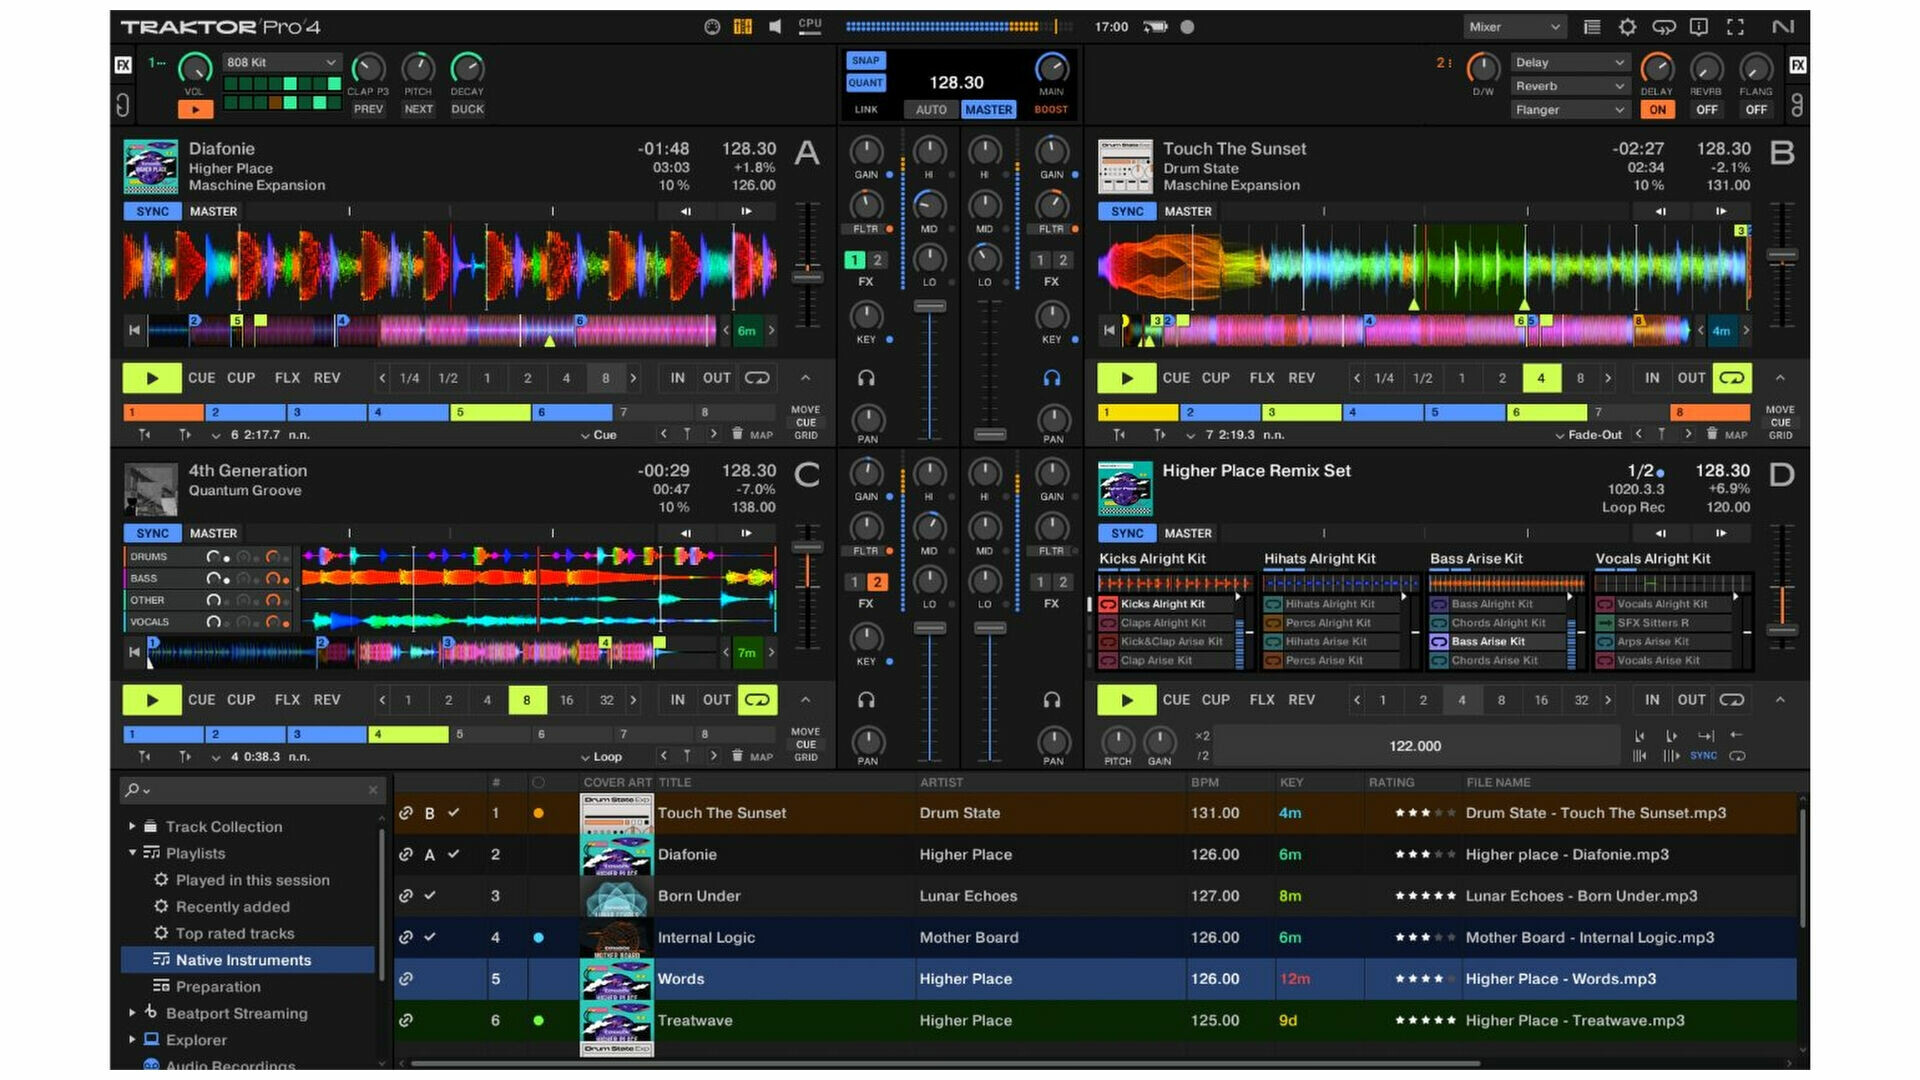The width and height of the screenshot is (1920, 1080).
Task: Toggle SYNC on deck A
Action: pyautogui.click(x=152, y=211)
